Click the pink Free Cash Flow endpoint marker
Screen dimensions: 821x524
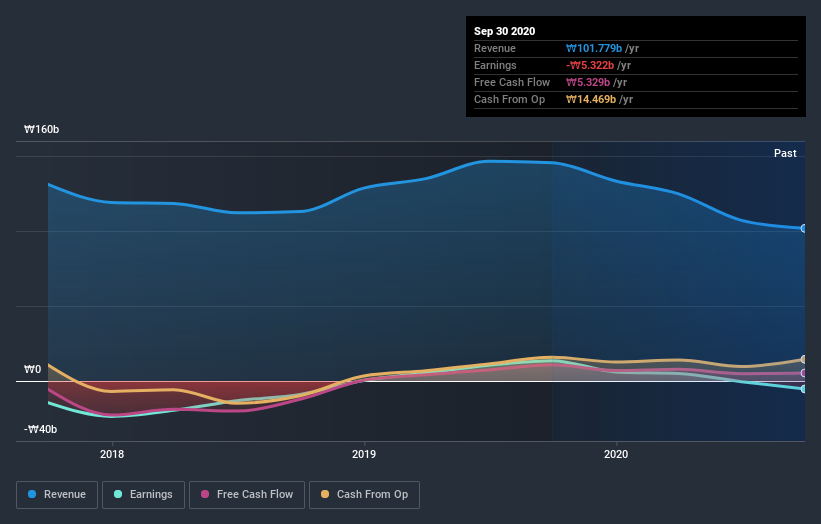tap(804, 373)
